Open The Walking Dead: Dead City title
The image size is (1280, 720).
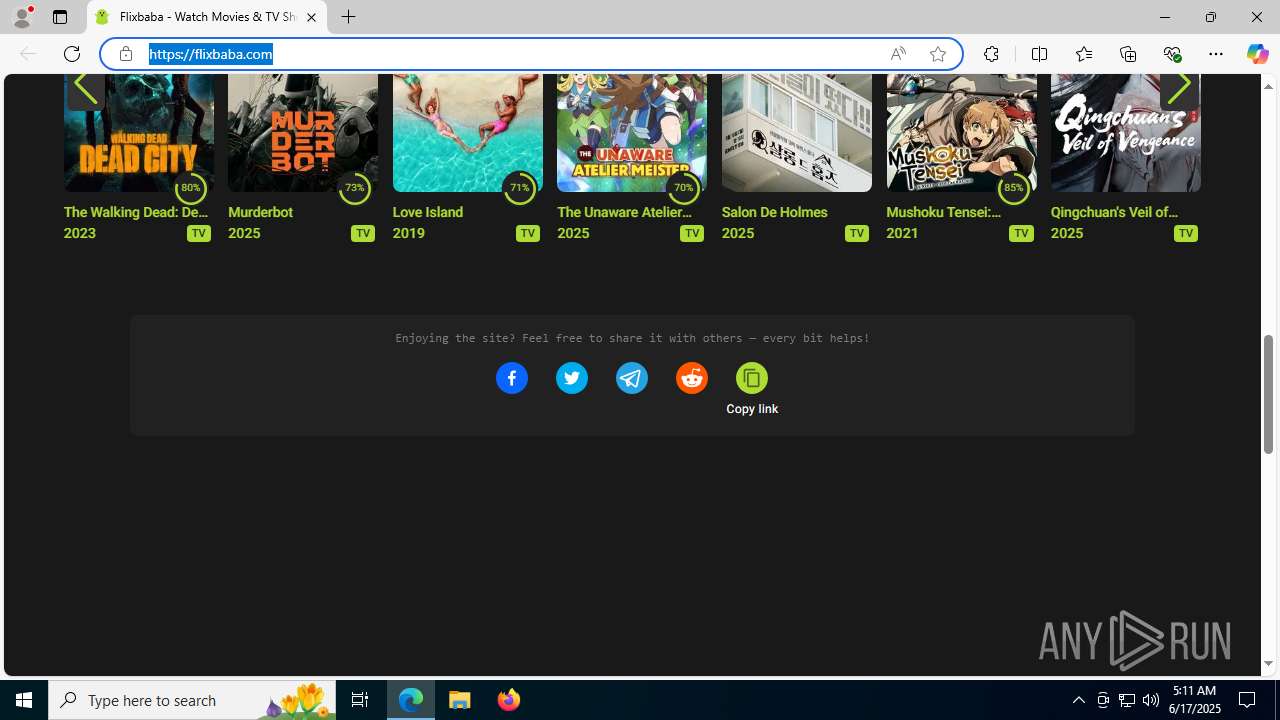[x=136, y=212]
